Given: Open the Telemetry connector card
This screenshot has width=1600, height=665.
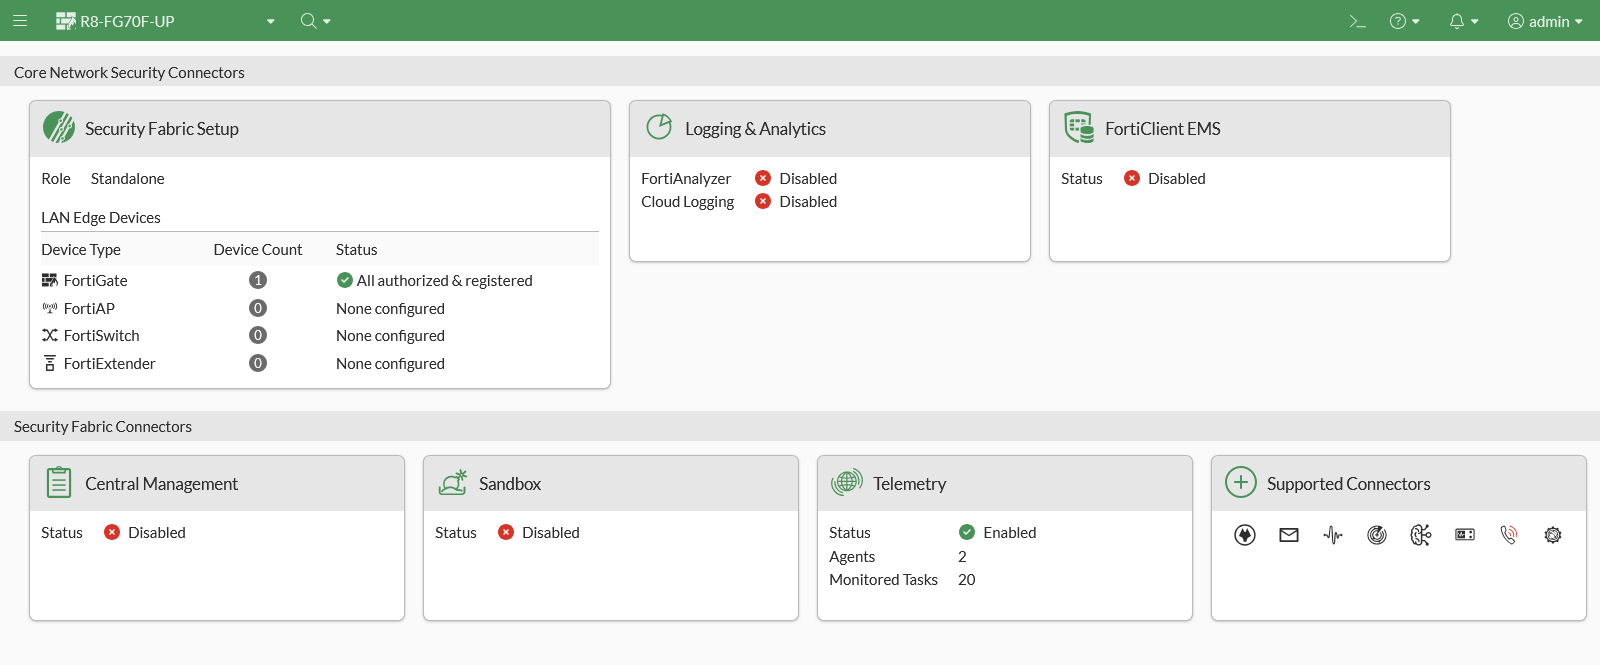Looking at the screenshot, I should pos(909,484).
